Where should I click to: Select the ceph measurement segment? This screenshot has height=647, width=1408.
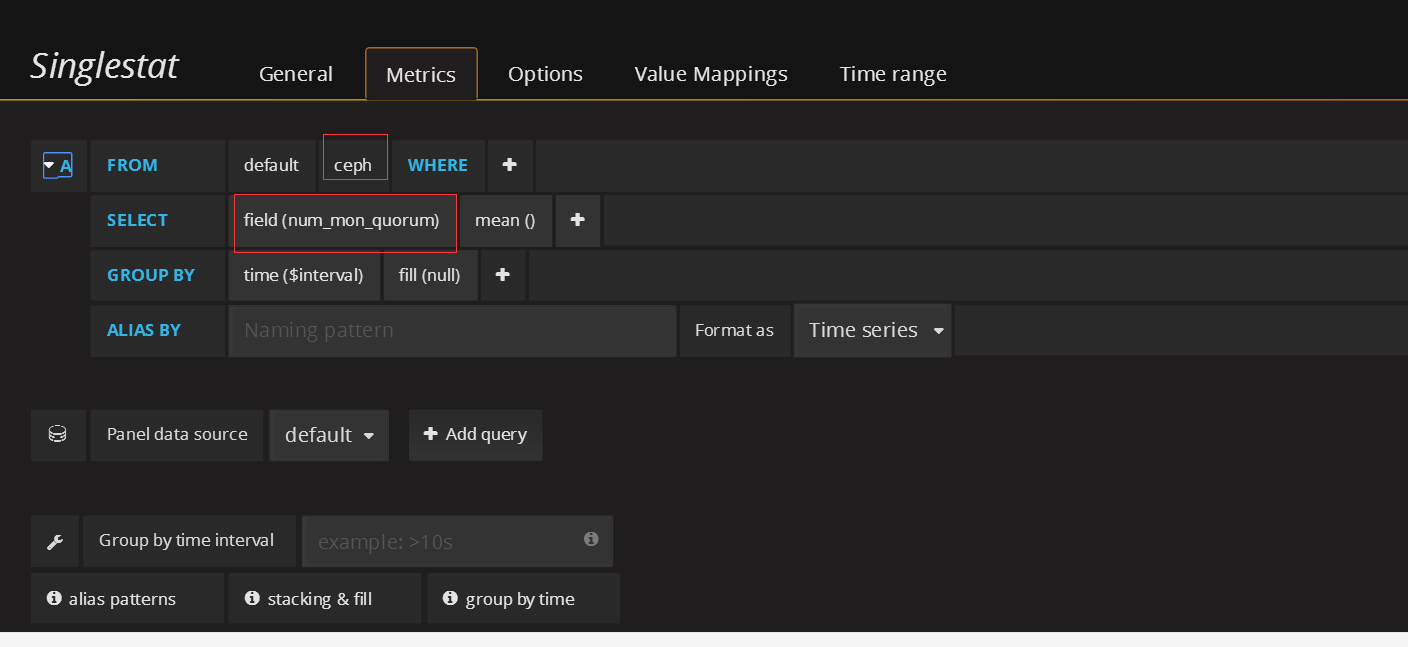point(353,165)
